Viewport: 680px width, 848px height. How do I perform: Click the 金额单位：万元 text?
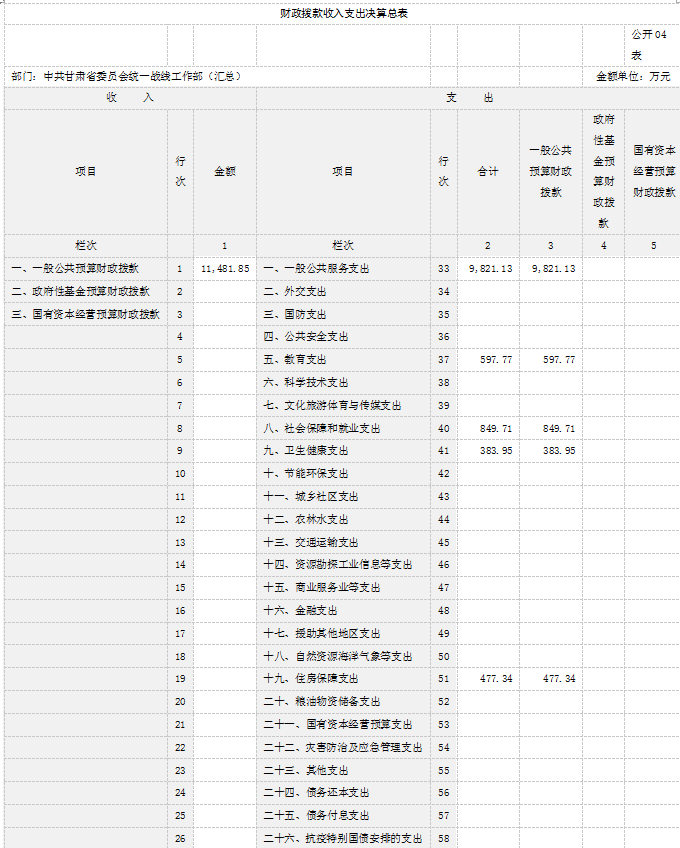633,76
